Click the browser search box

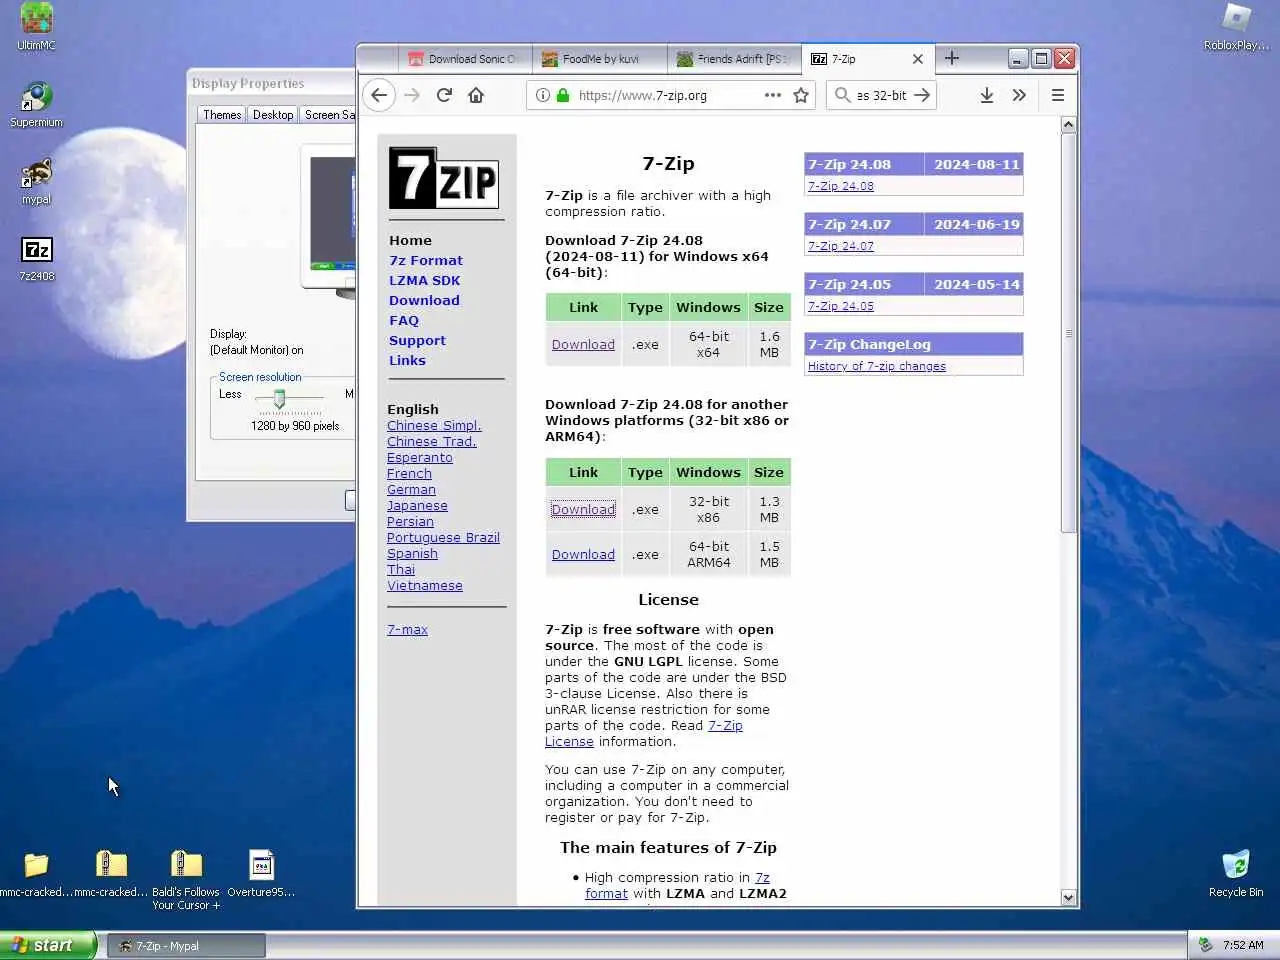[x=882, y=95]
